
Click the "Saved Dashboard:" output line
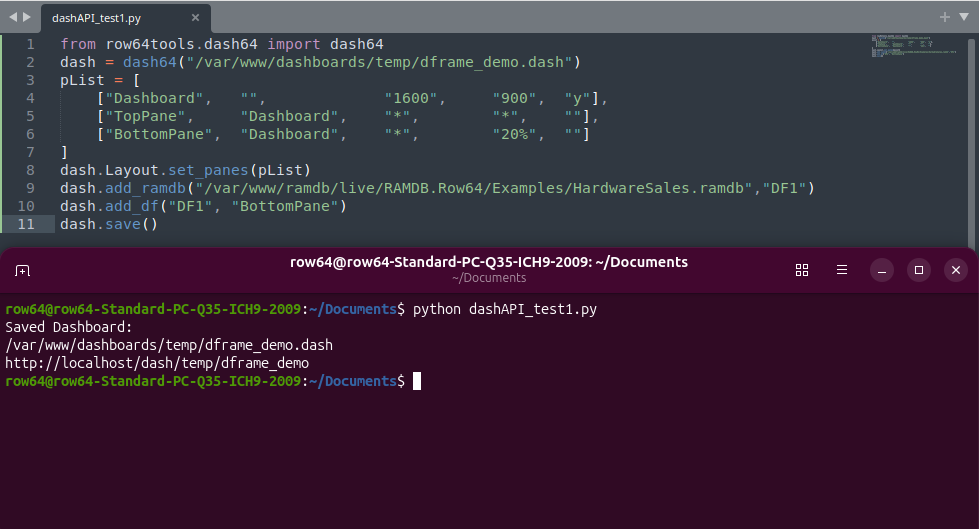(69, 327)
